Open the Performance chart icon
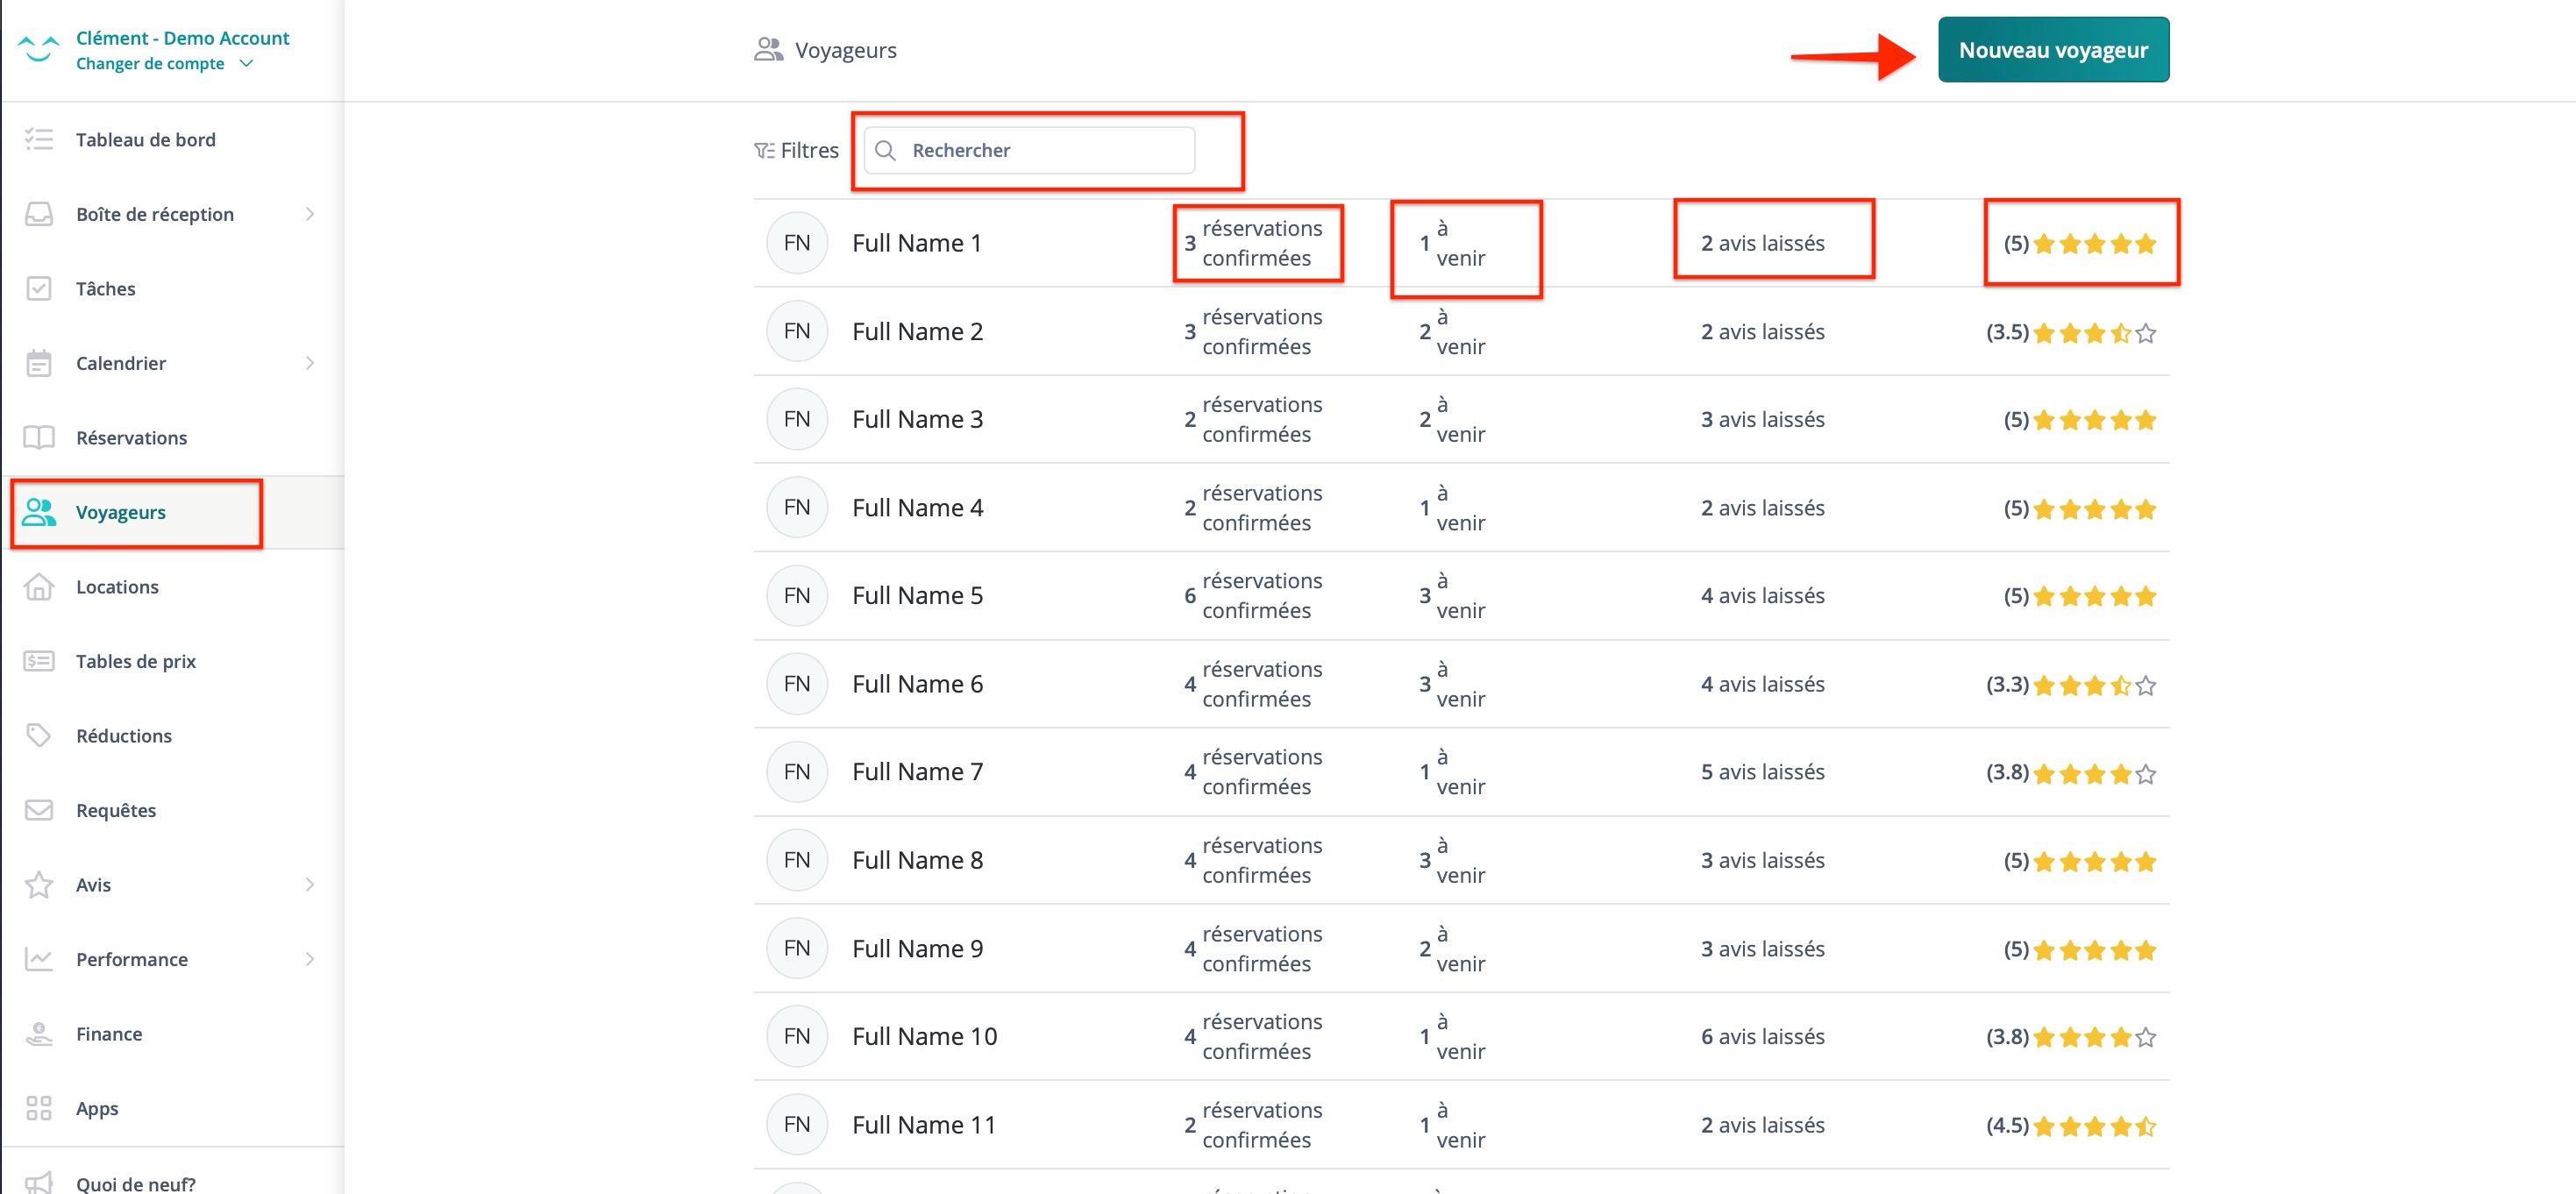The width and height of the screenshot is (2576, 1194). pyautogui.click(x=38, y=959)
